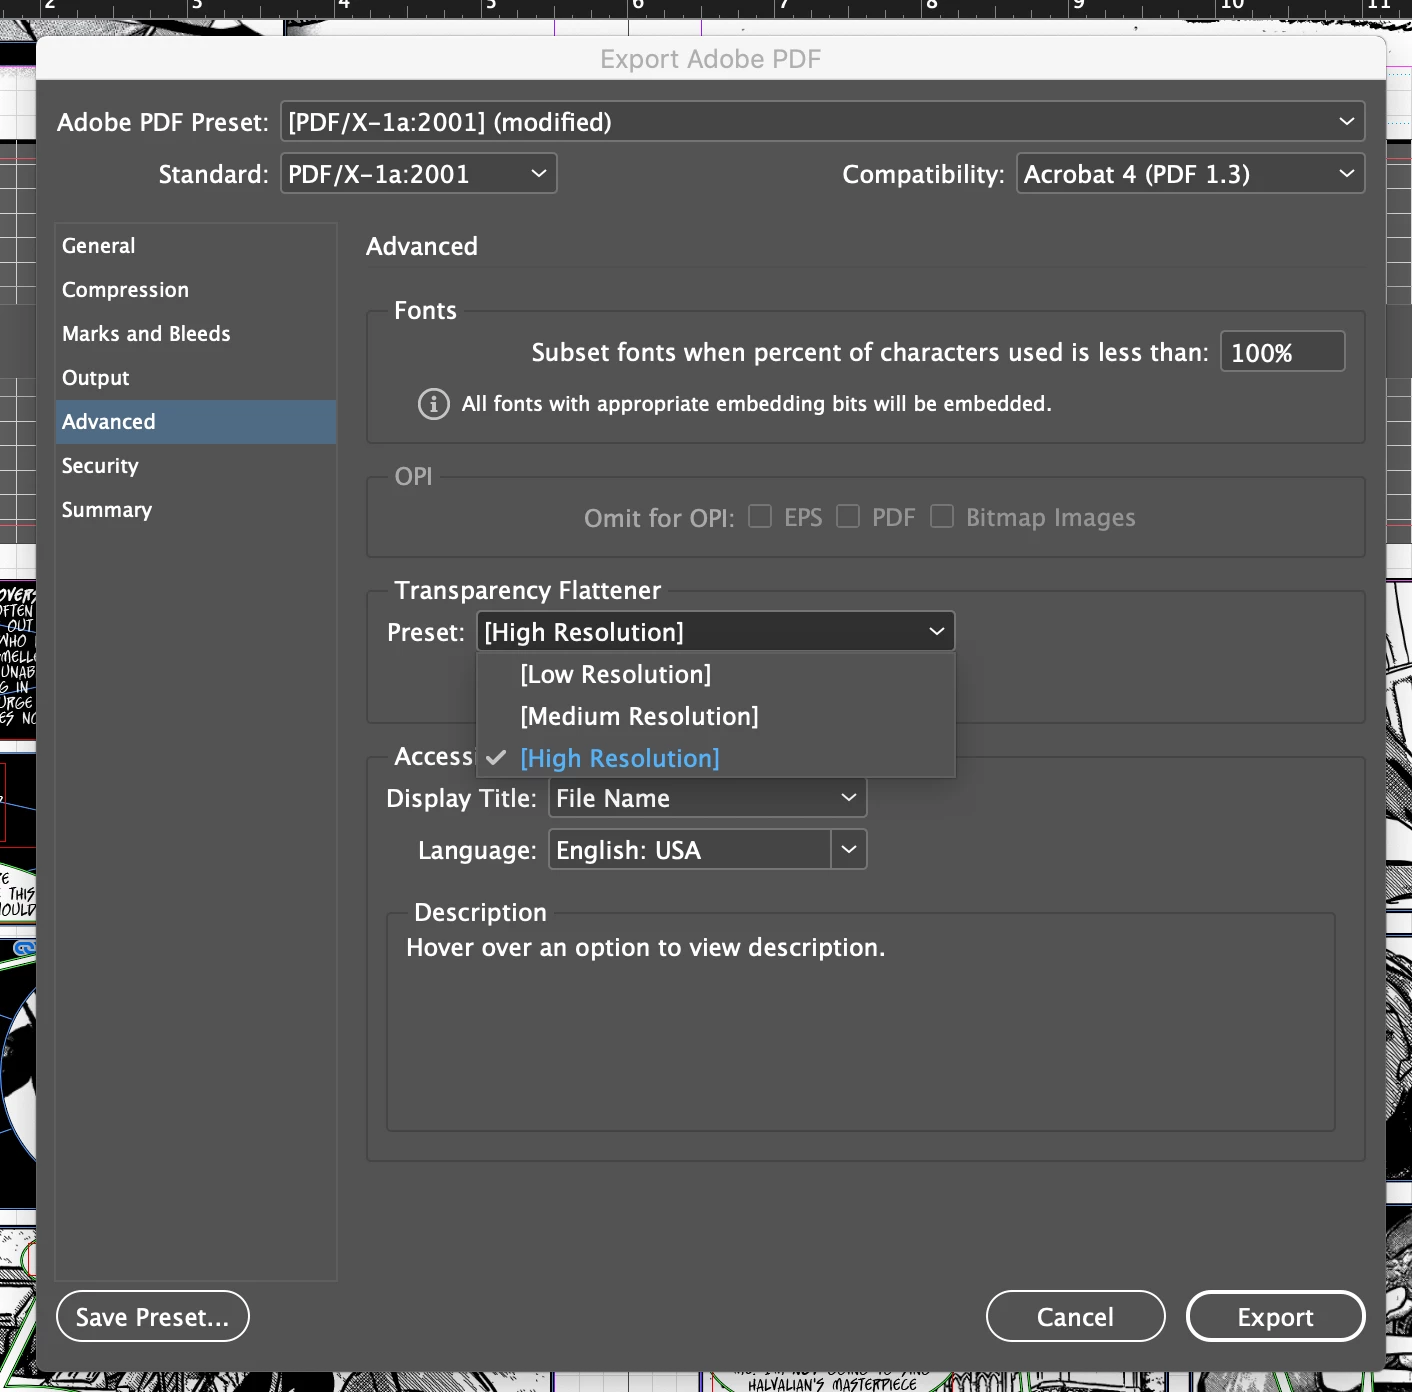
Task: Choose the [Low Resolution] flattener preset
Action: pos(716,675)
